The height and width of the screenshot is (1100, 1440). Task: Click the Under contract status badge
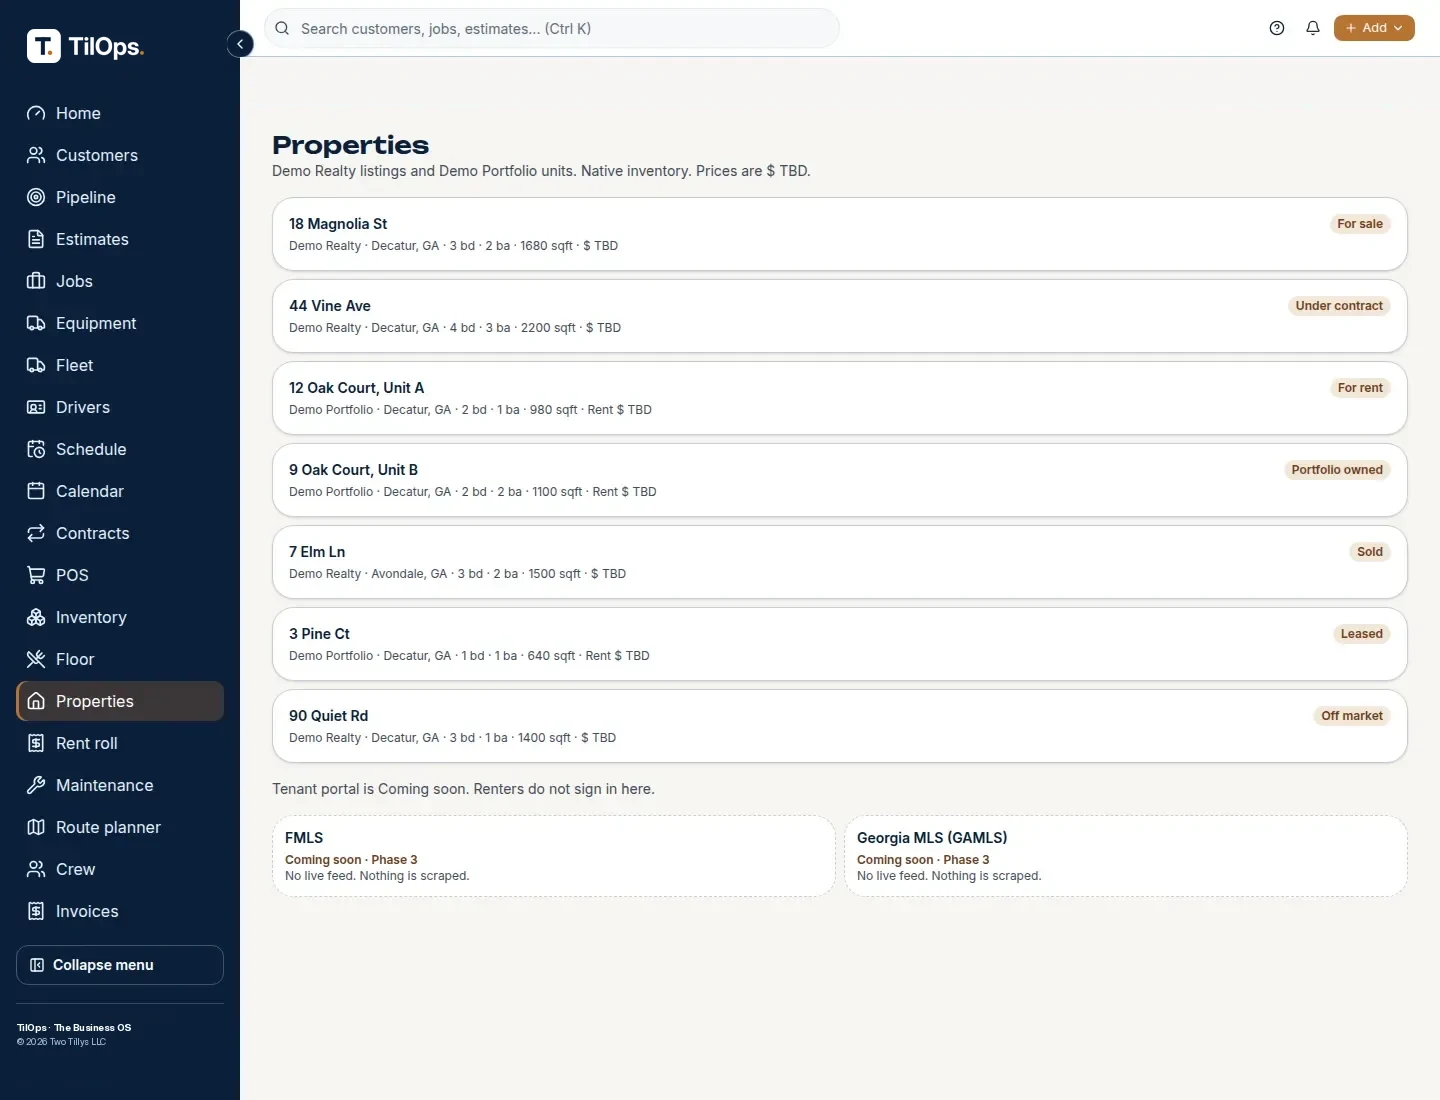(x=1339, y=306)
